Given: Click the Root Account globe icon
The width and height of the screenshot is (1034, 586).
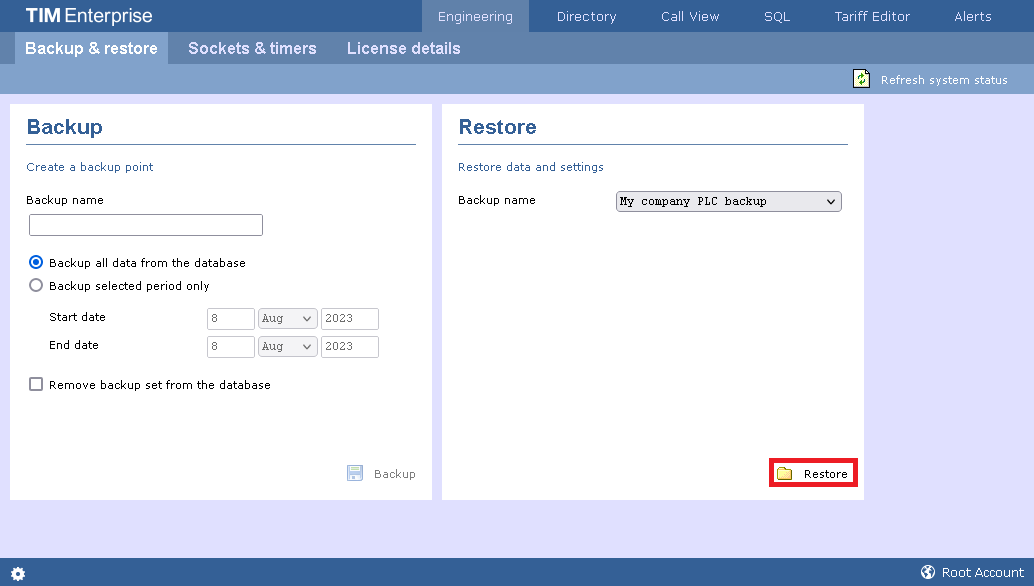Looking at the screenshot, I should click(x=928, y=573).
